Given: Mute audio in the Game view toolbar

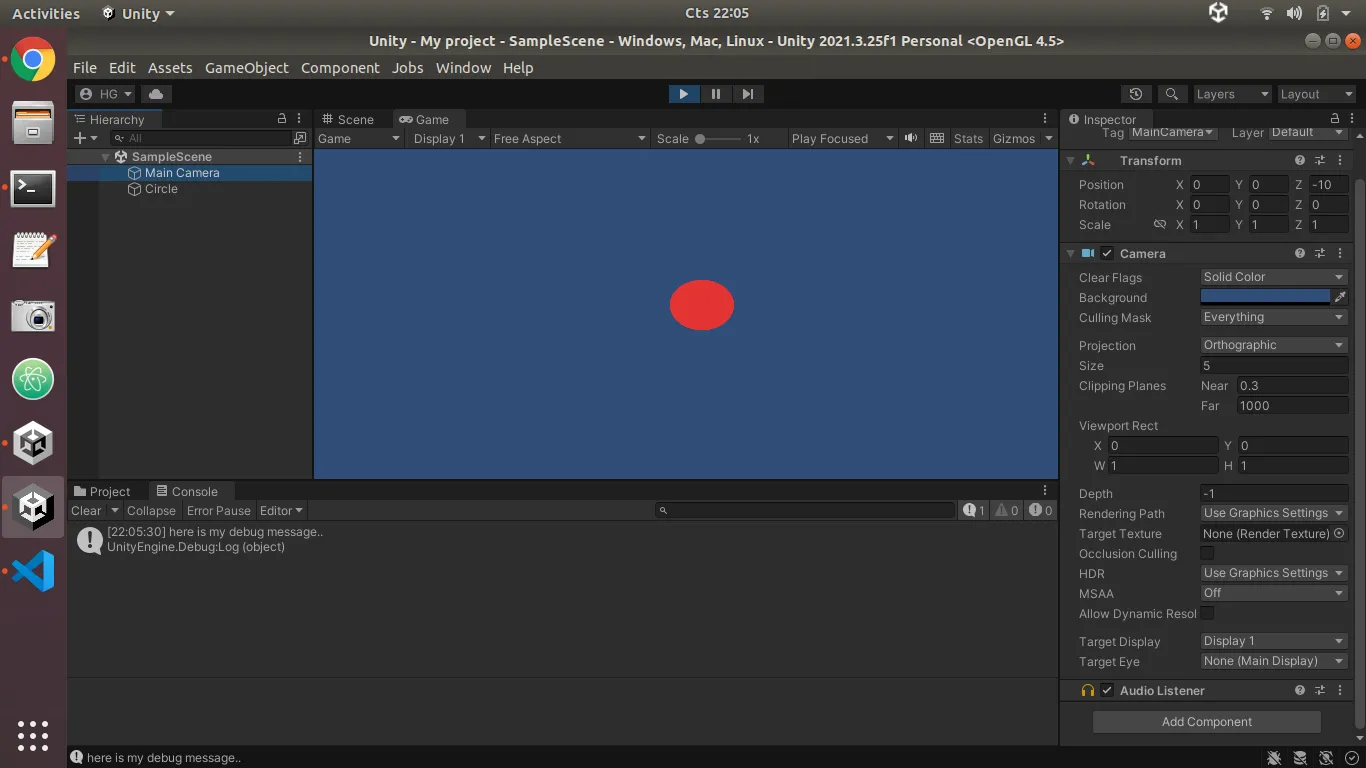Looking at the screenshot, I should click(910, 138).
